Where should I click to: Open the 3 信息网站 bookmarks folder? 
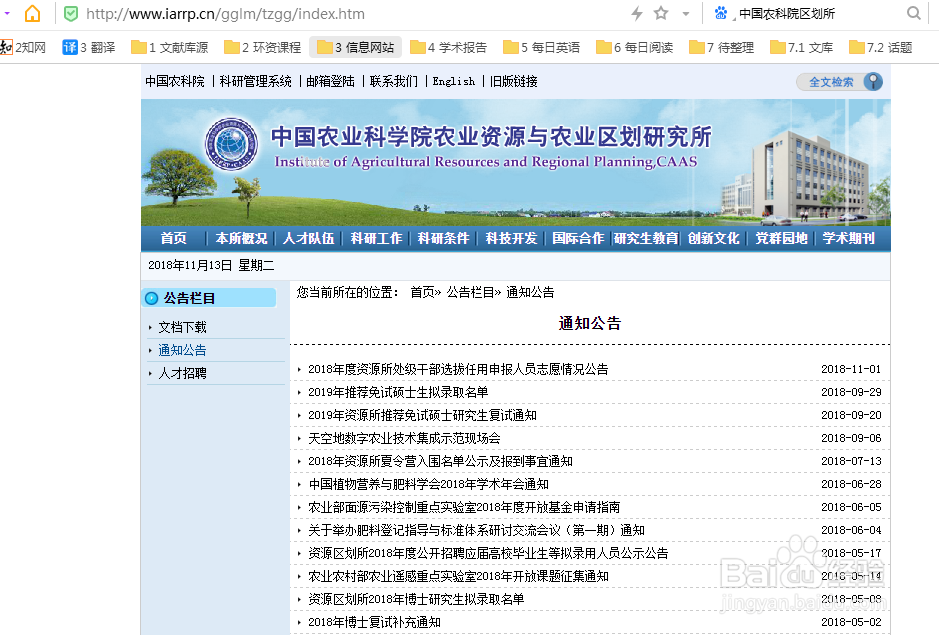[355, 46]
